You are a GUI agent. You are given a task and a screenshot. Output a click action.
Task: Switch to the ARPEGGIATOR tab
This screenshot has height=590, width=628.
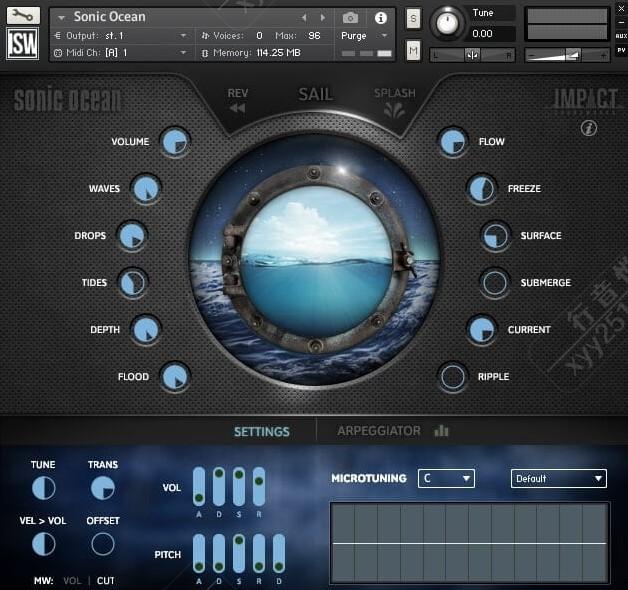tap(379, 431)
